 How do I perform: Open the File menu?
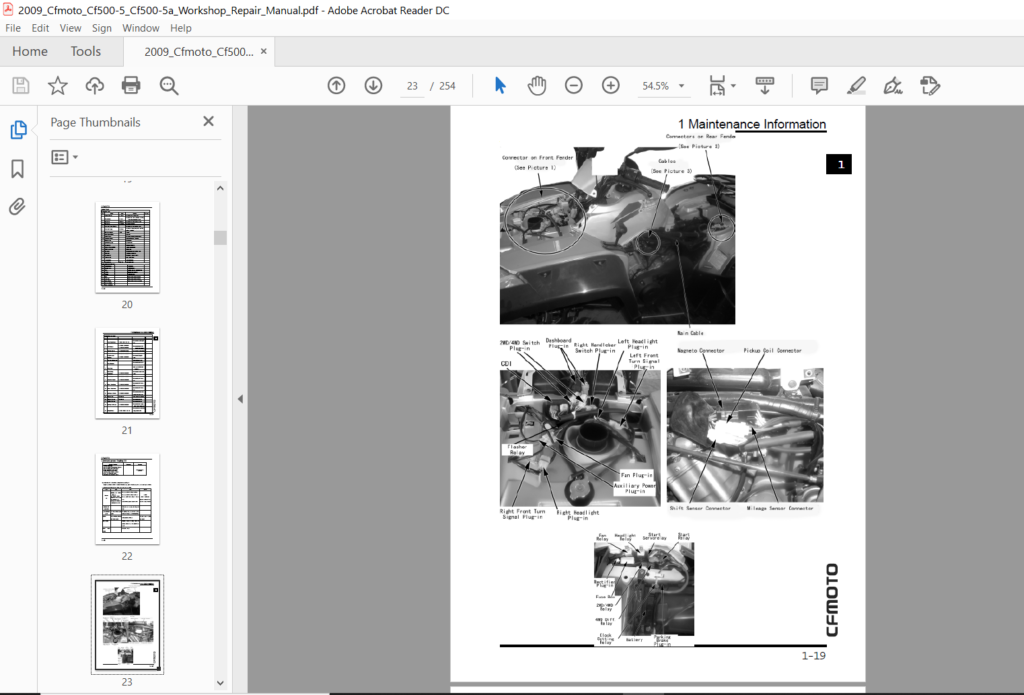pos(13,28)
